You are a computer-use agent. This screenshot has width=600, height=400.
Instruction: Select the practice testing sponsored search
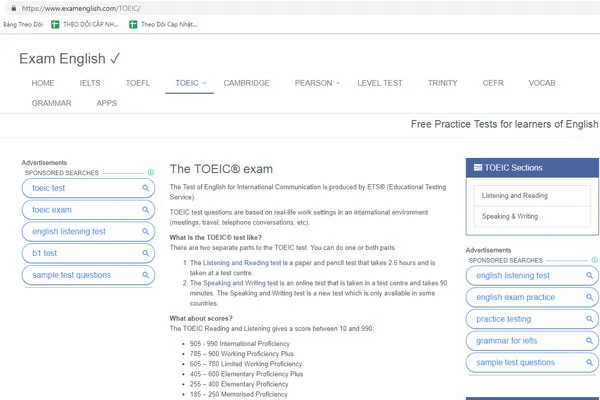[x=532, y=319]
